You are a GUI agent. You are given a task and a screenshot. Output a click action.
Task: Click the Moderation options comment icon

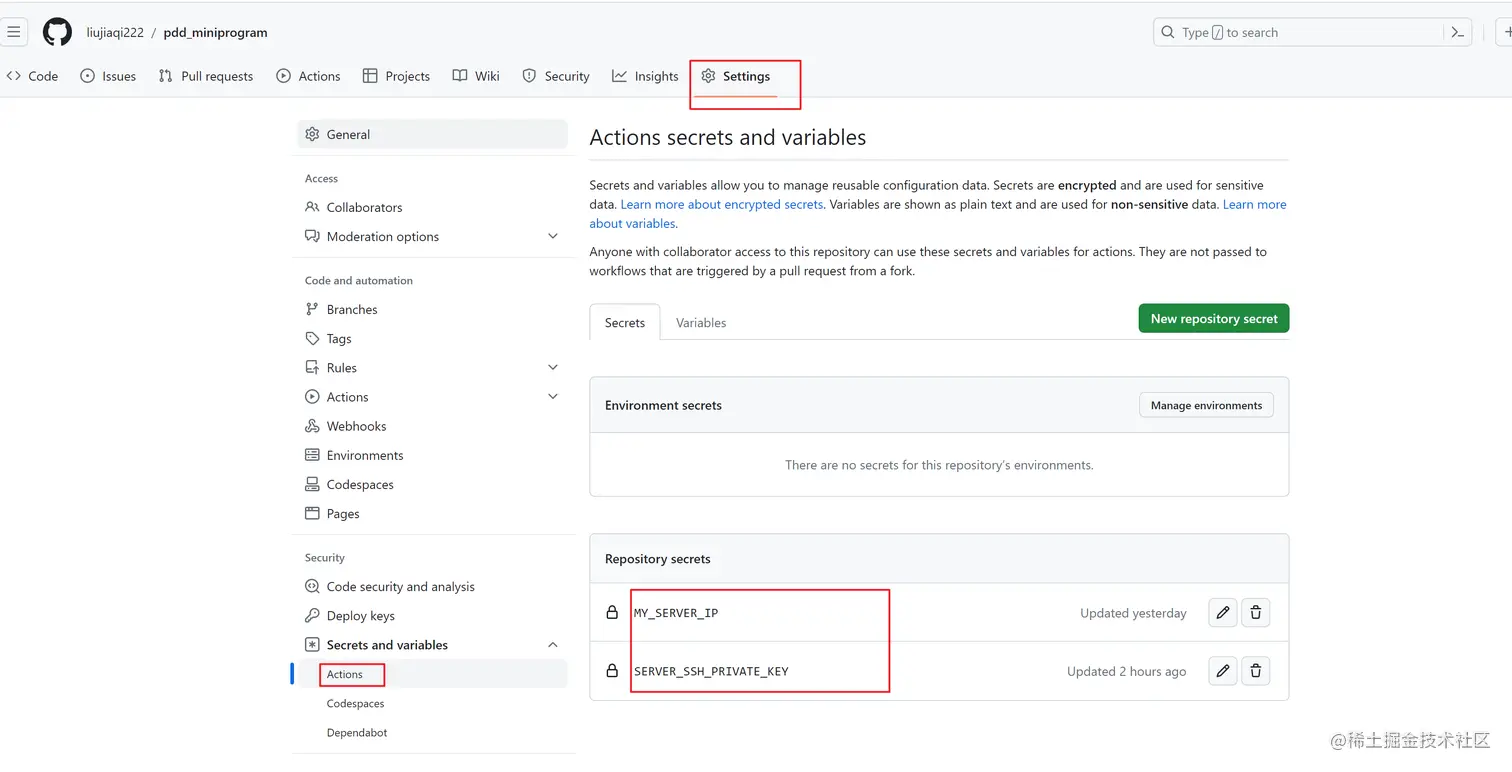(x=312, y=236)
